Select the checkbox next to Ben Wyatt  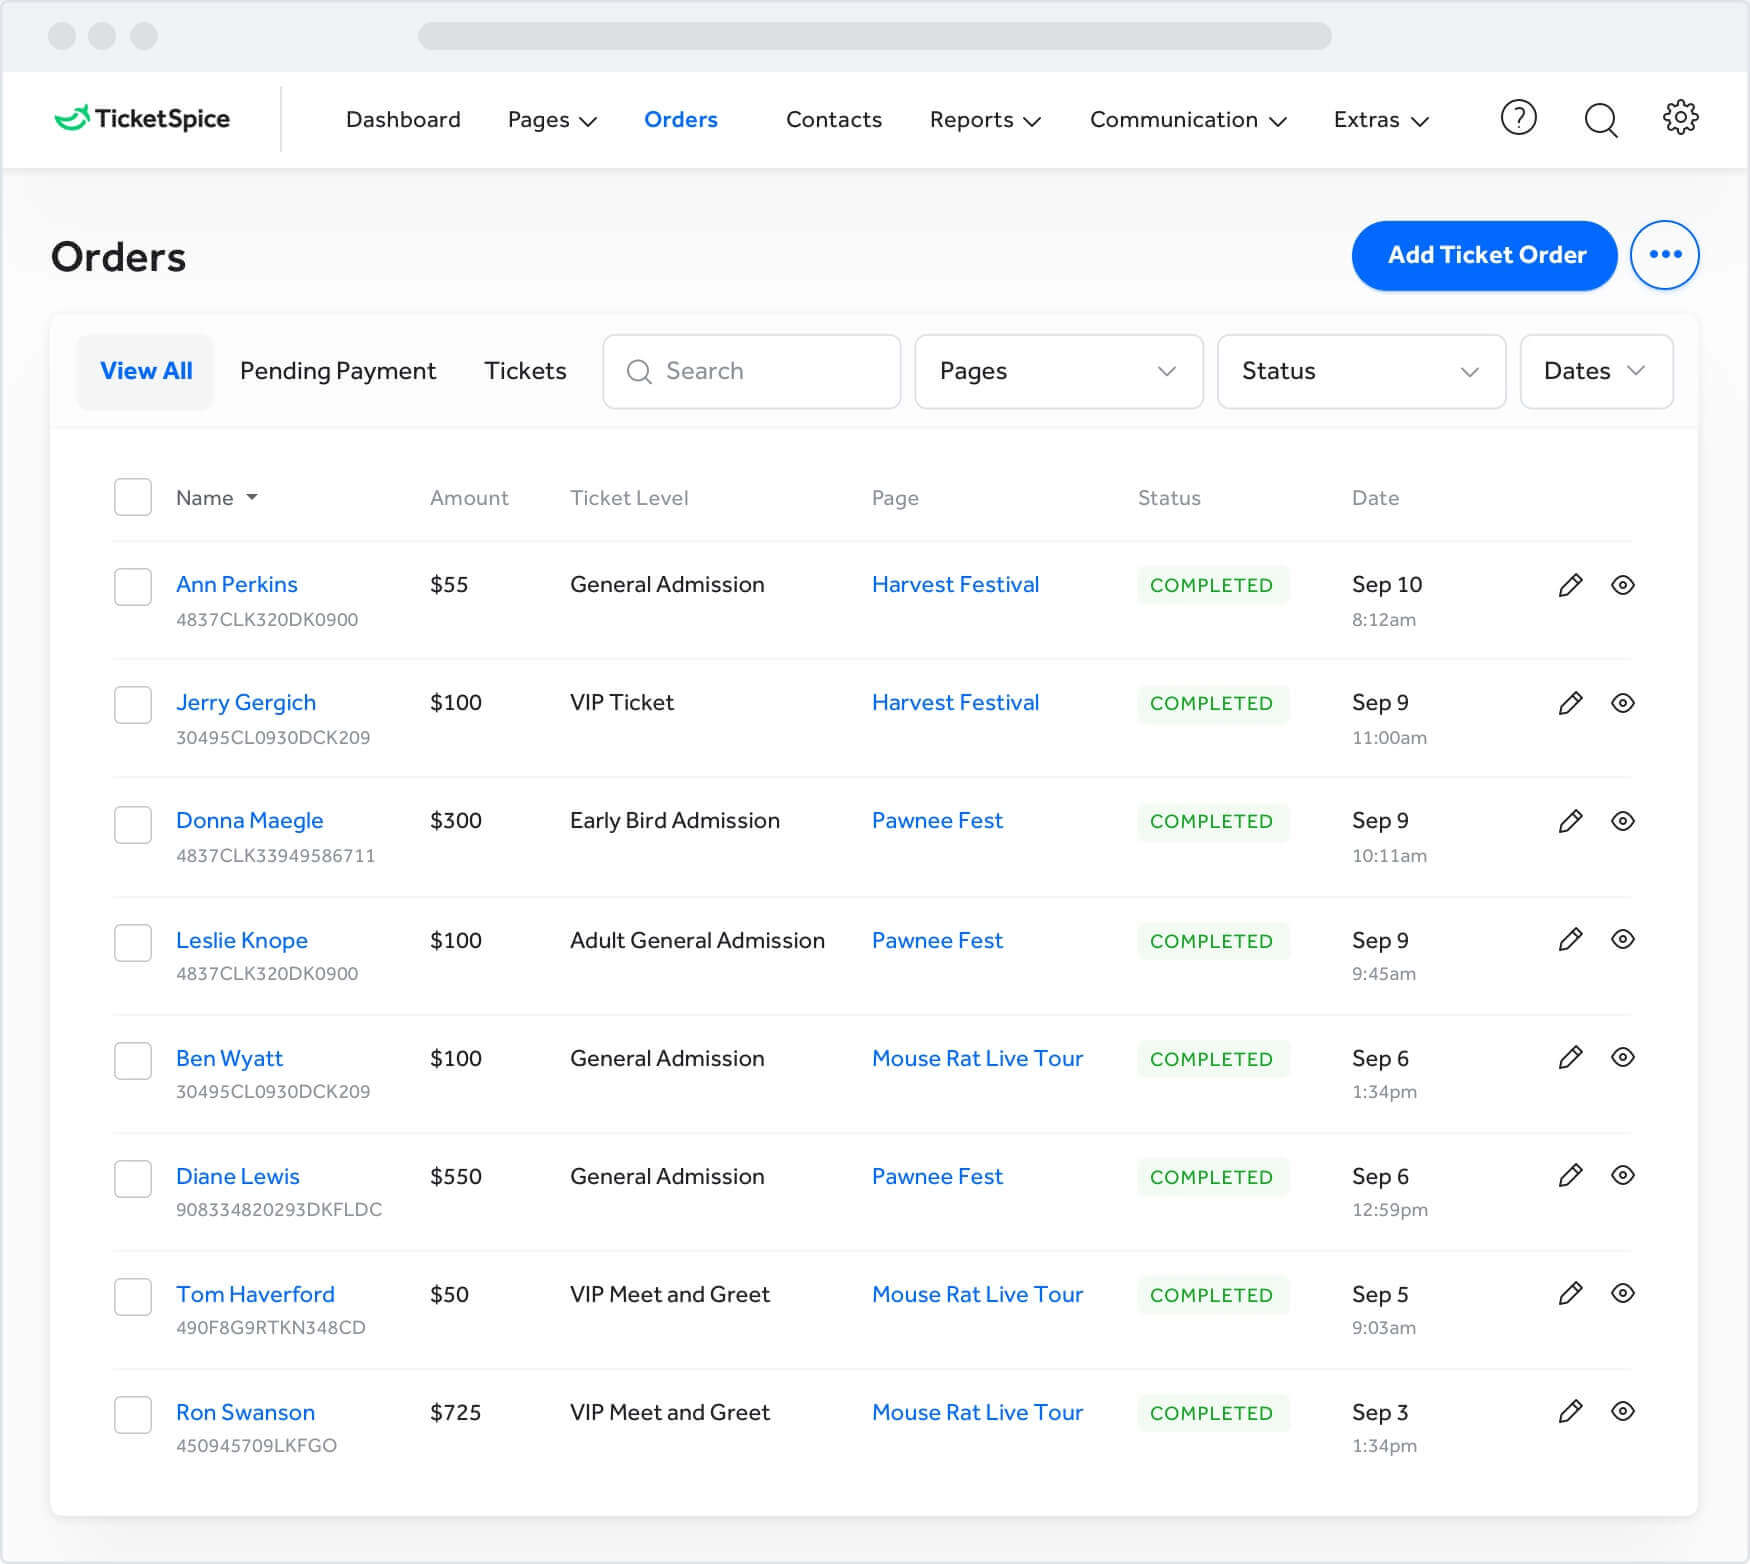tap(132, 1061)
